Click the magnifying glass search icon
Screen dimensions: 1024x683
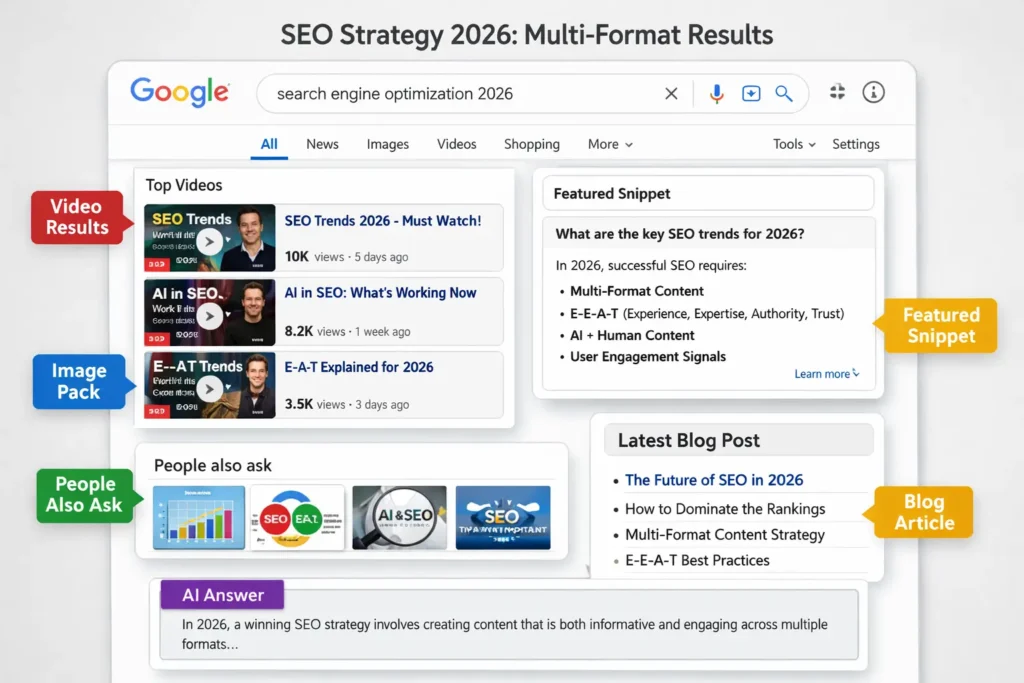784,93
